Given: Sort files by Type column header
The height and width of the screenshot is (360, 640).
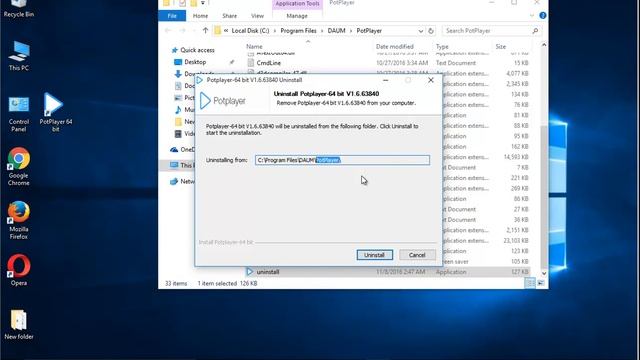Looking at the screenshot, I should point(442,47).
